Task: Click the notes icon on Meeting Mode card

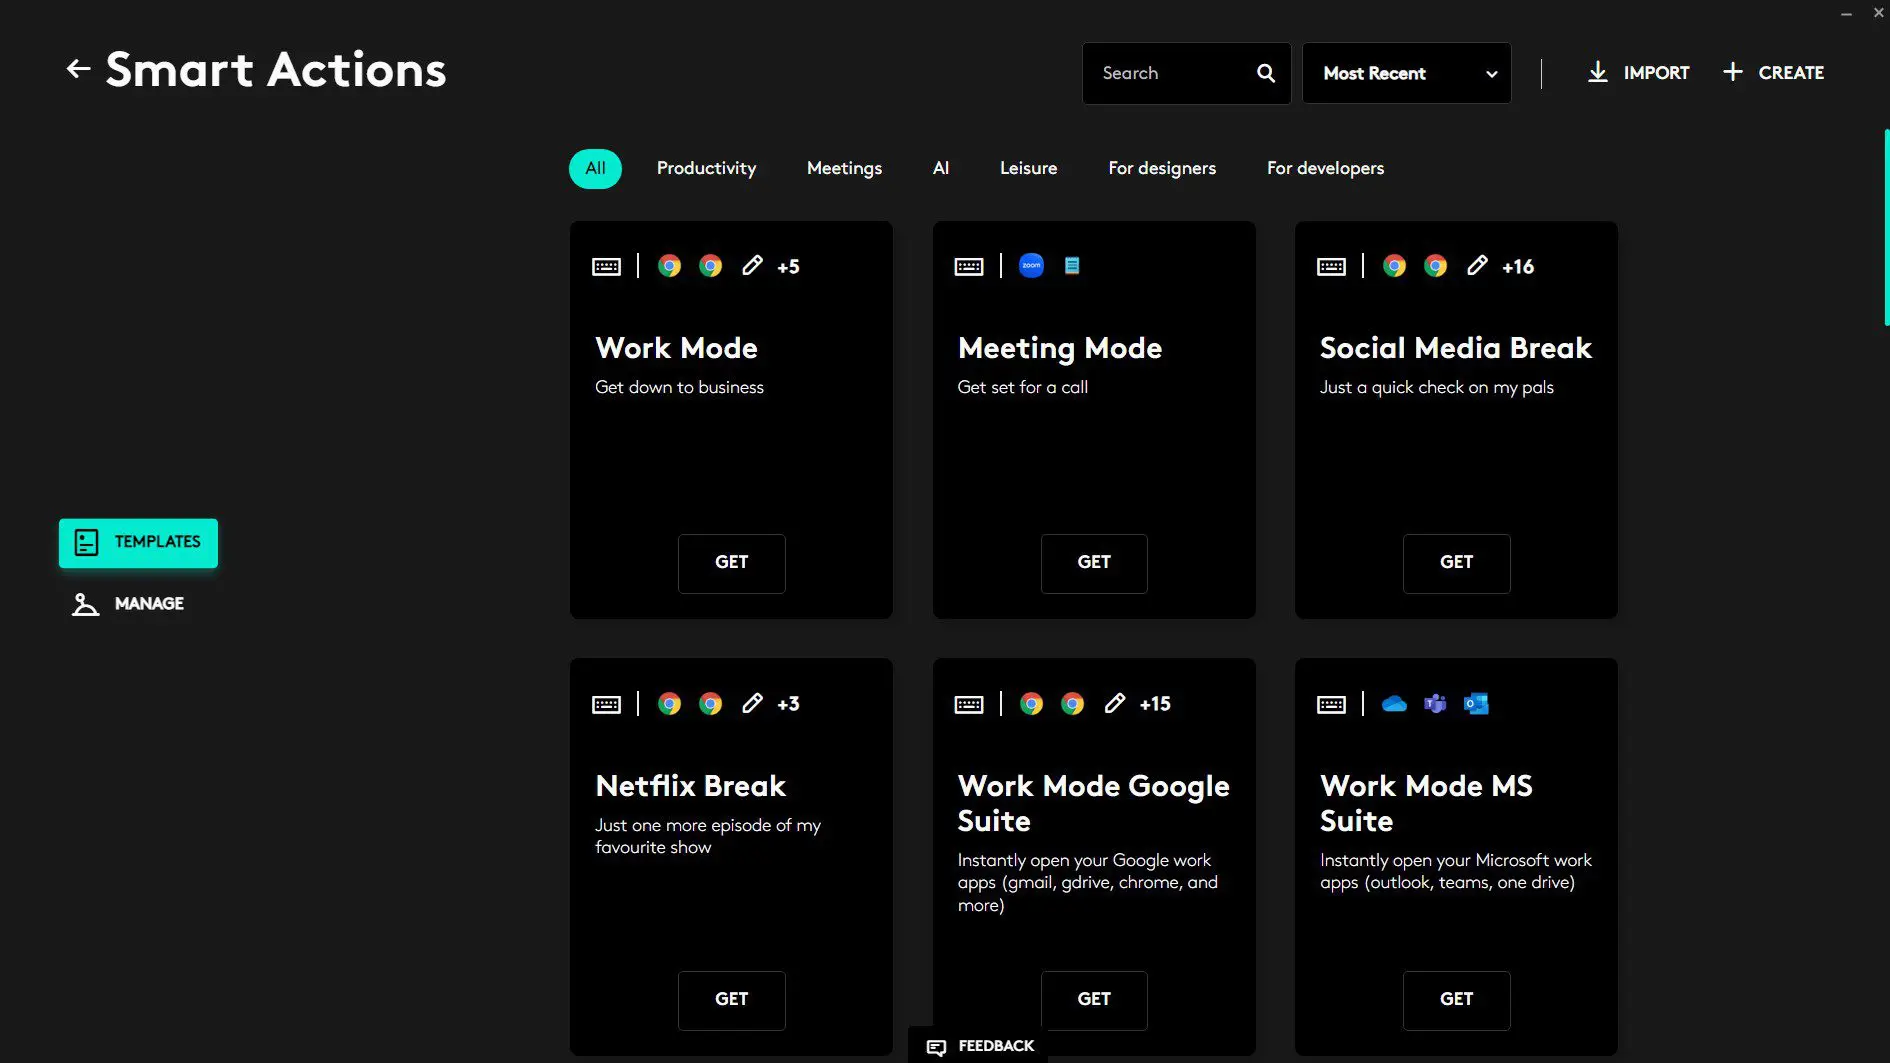Action: click(1072, 266)
